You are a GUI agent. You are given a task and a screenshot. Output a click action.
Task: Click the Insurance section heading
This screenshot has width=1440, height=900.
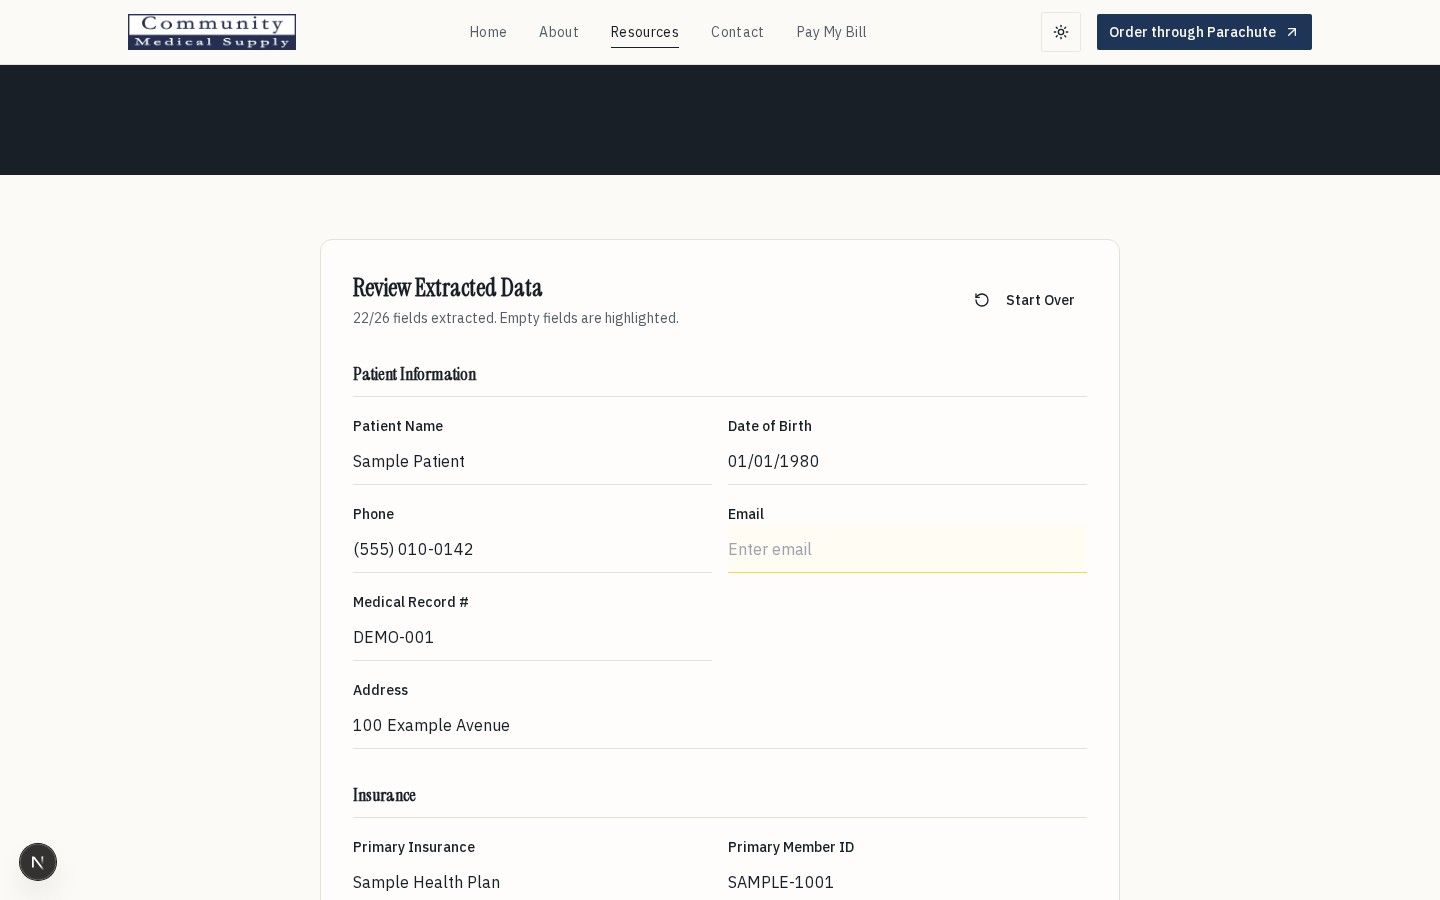(384, 795)
